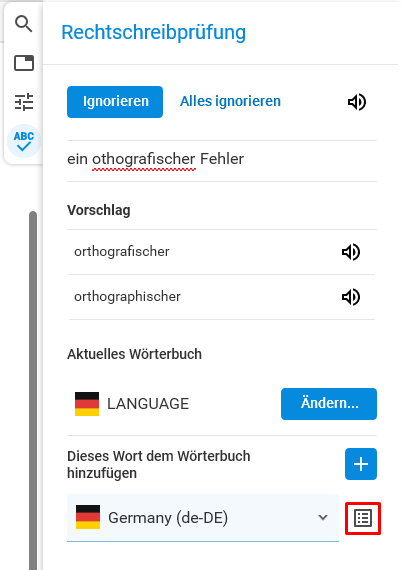Open the dictionary word list icon
Screen dimensions: 401x570
[x=363, y=518]
